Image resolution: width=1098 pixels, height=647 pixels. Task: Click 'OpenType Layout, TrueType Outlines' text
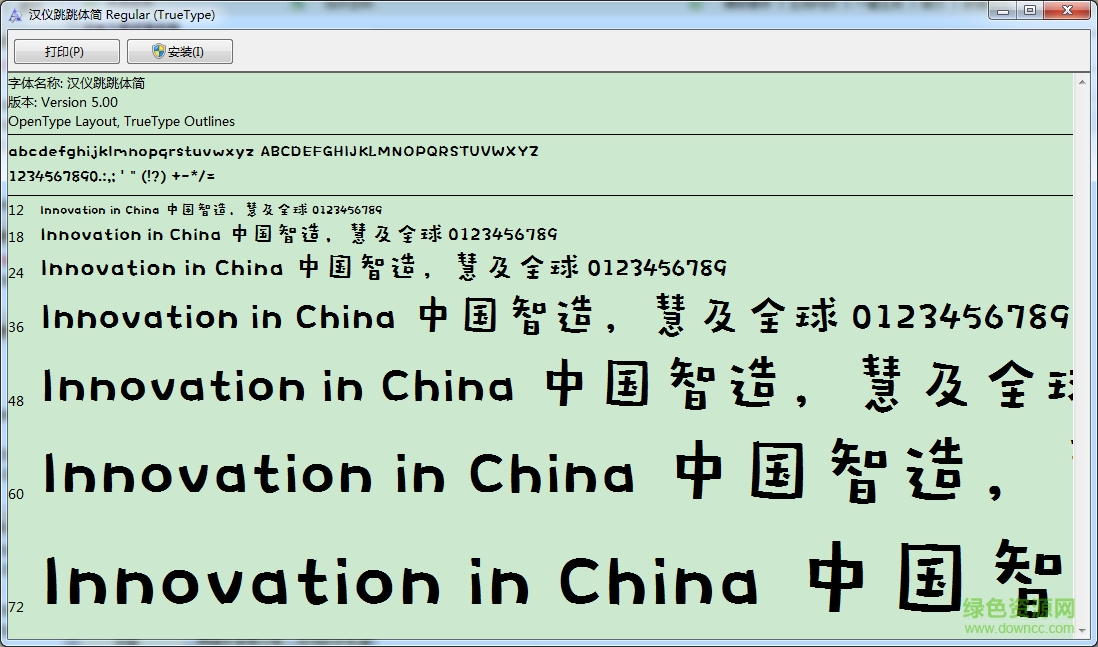(x=122, y=121)
